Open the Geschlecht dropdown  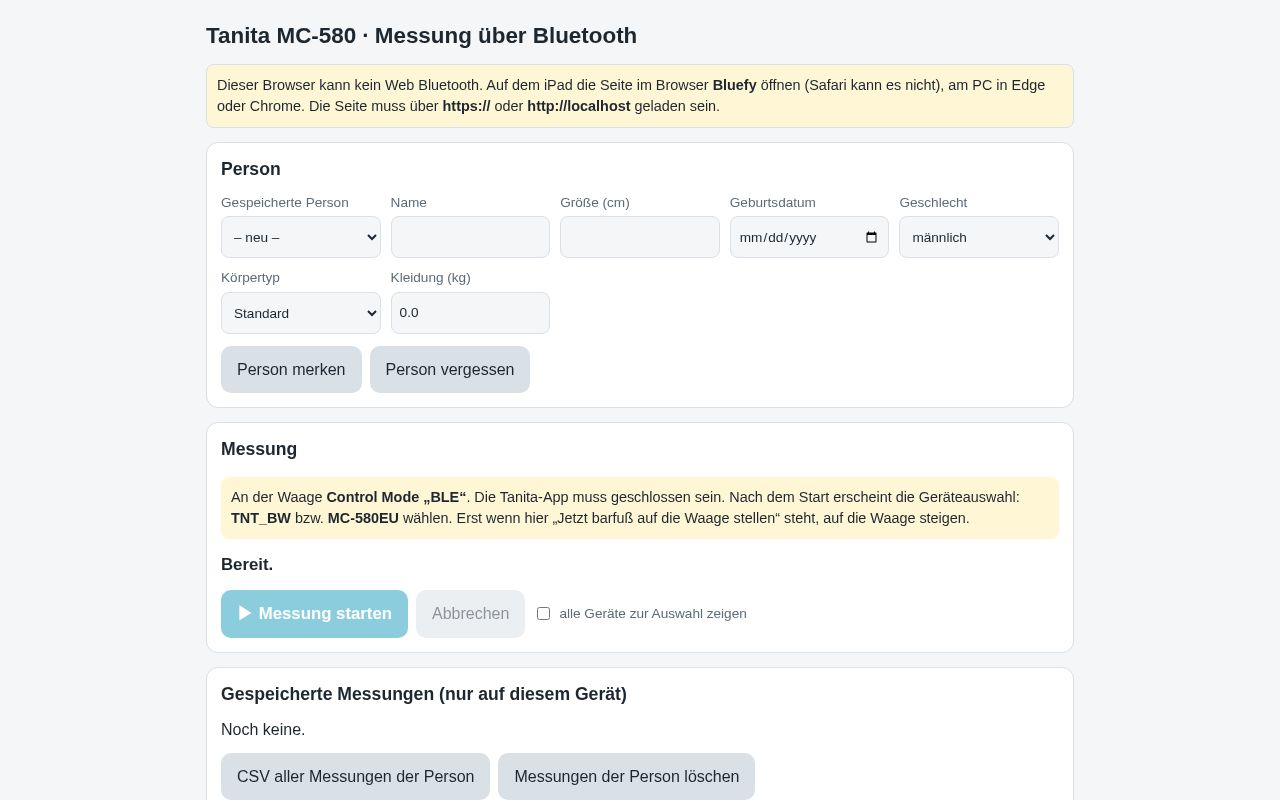pyautogui.click(x=979, y=237)
